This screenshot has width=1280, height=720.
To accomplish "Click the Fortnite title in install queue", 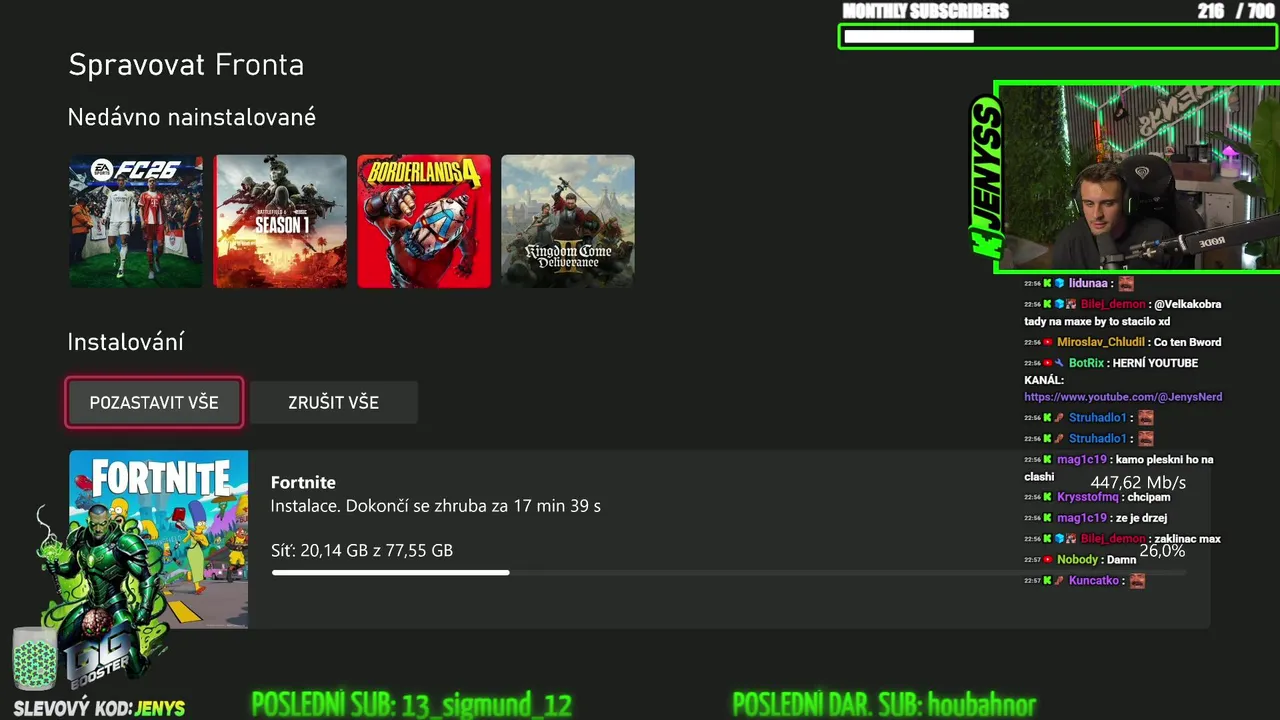I will (303, 482).
